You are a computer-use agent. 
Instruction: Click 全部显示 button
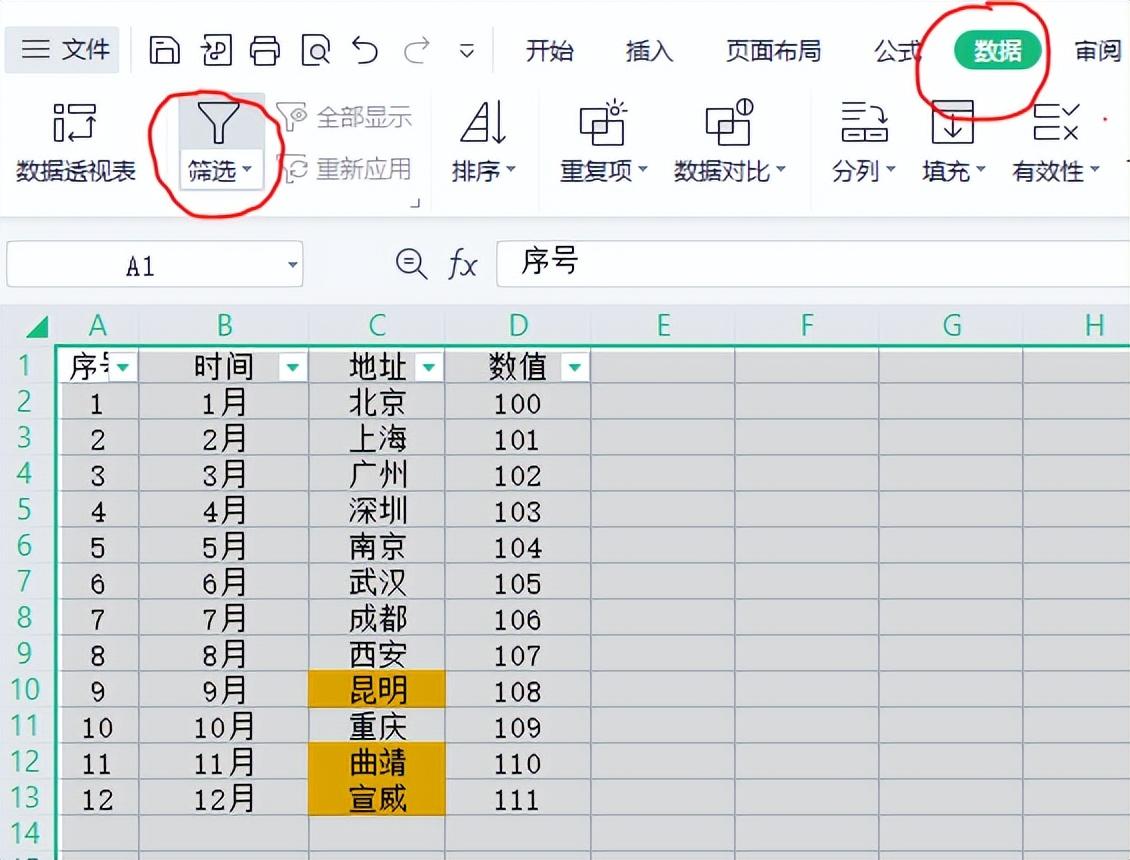click(x=344, y=116)
